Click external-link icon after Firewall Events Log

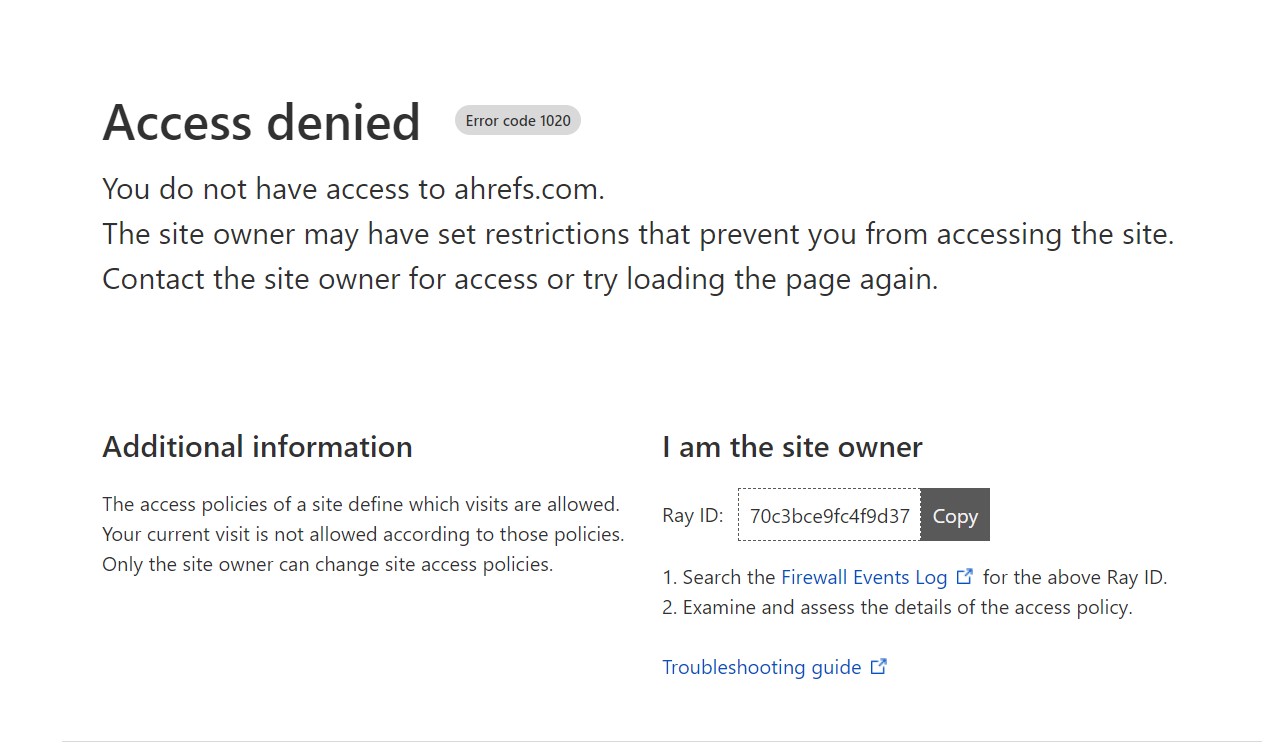[x=965, y=577]
